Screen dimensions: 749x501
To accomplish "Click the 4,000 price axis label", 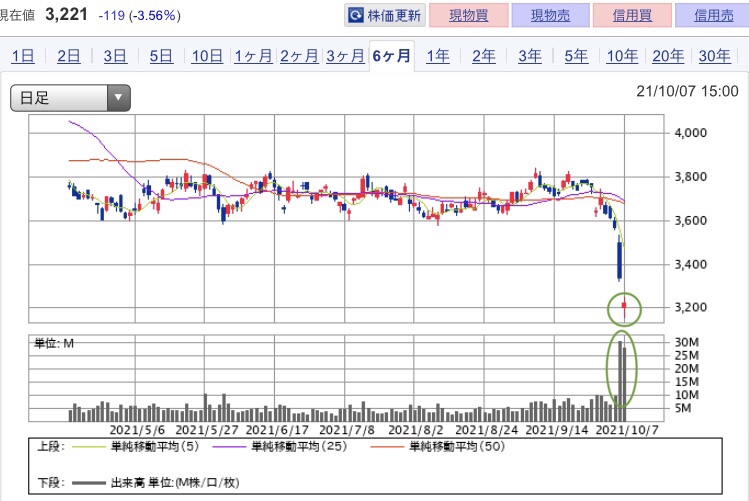I will tap(690, 133).
